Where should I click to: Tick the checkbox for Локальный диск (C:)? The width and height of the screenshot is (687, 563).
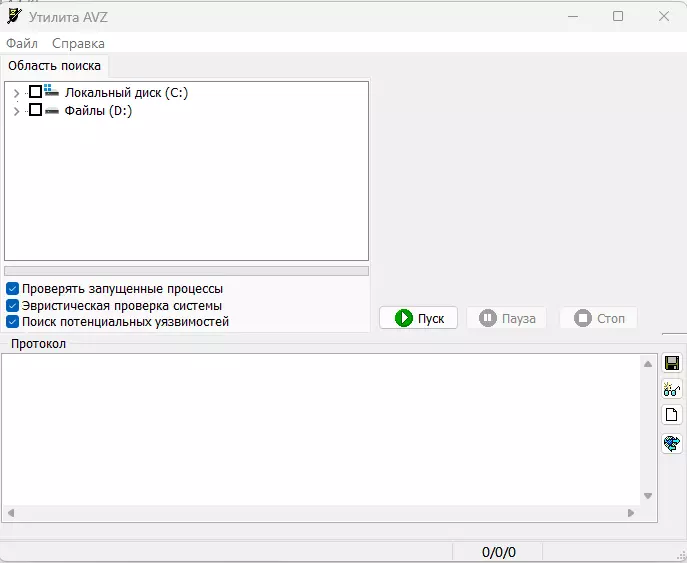pos(35,92)
